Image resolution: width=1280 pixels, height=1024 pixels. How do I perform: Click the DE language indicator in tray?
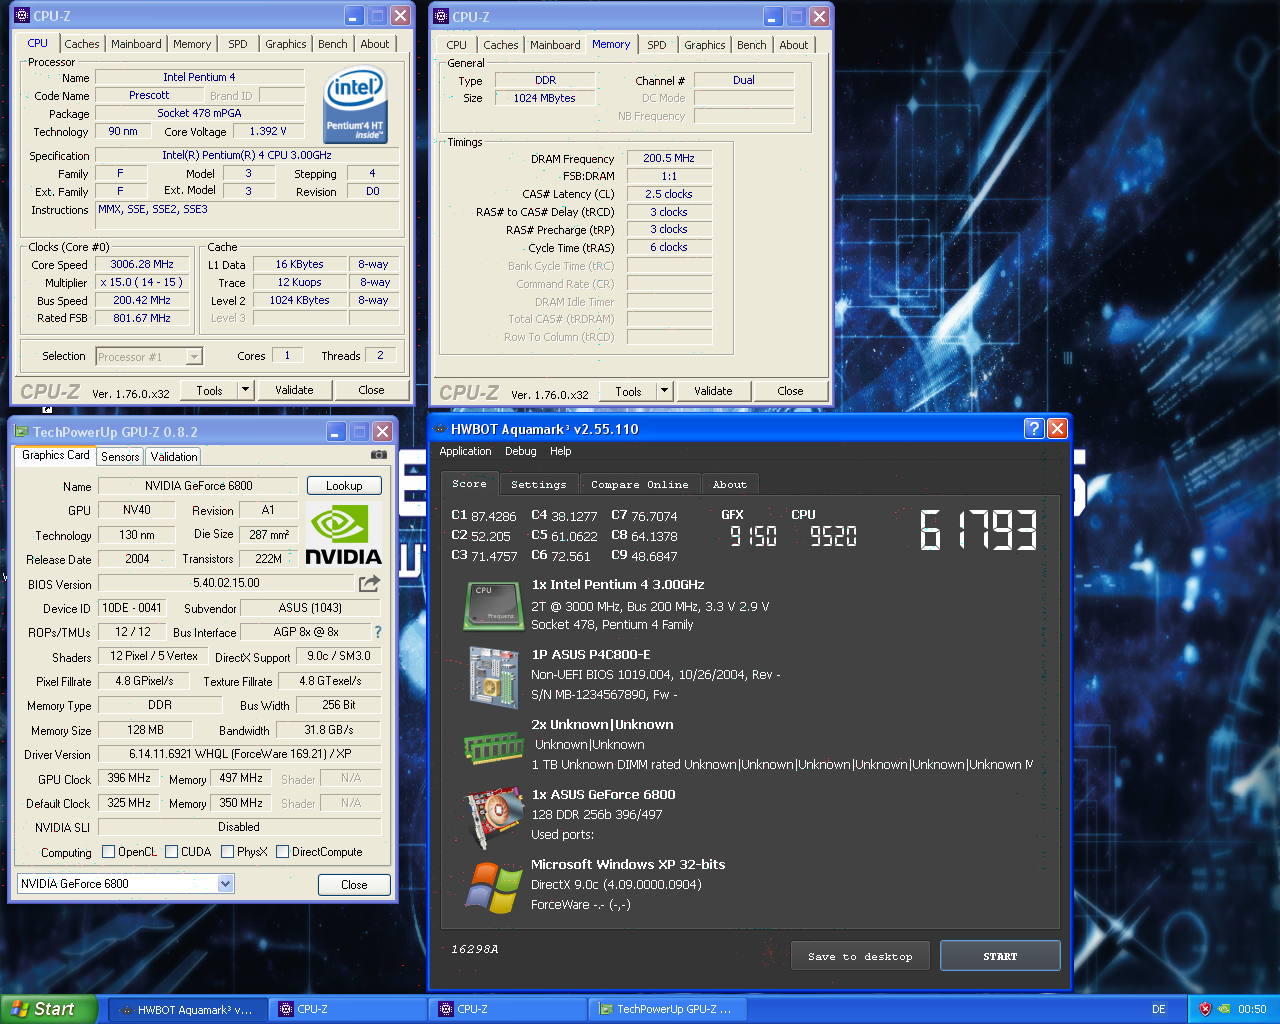point(1159,1009)
